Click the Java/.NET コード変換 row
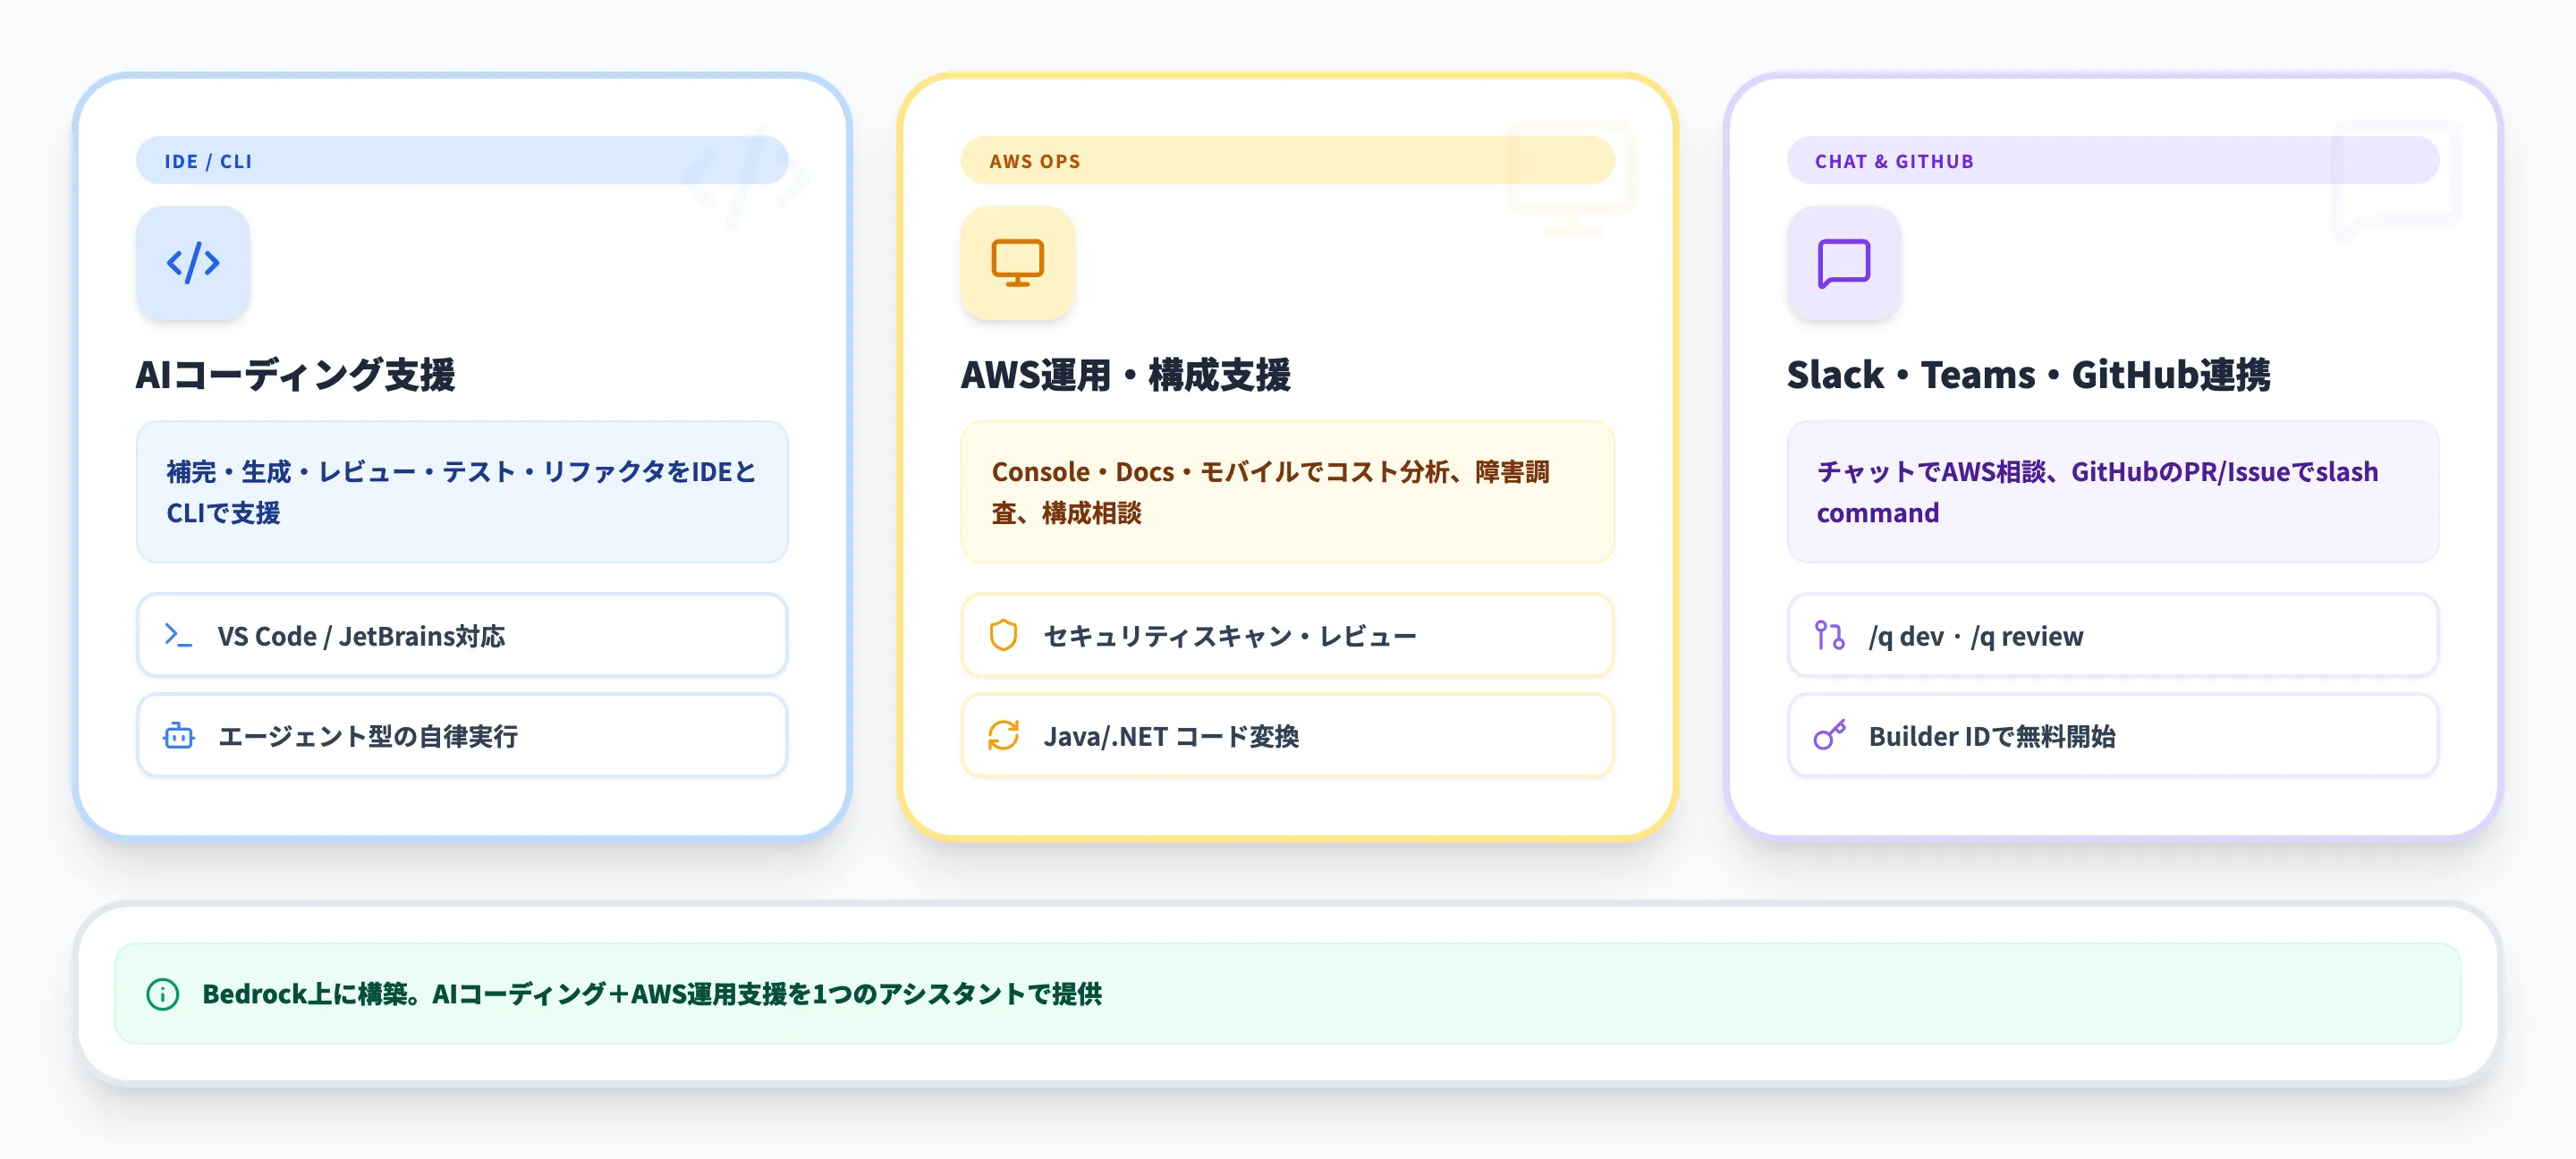 [1287, 736]
